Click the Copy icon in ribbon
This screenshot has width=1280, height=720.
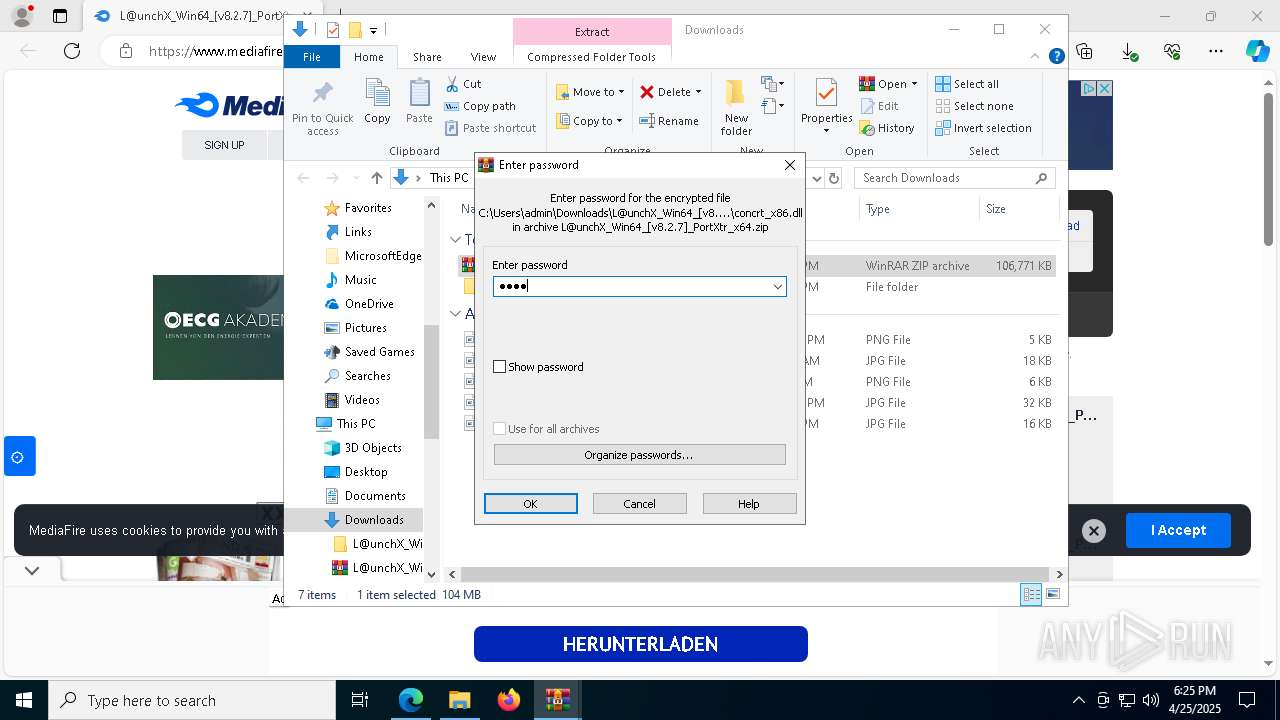[377, 102]
